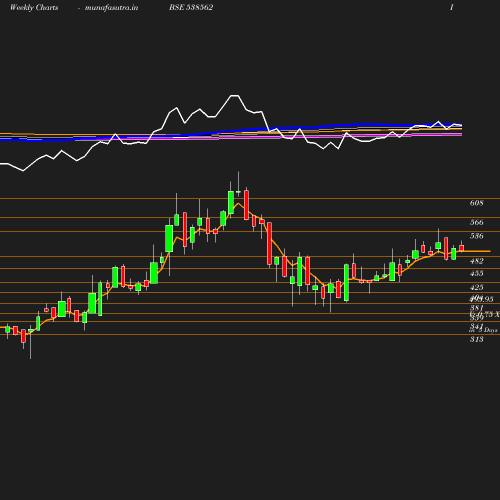Click the 608 price level label
The image size is (500, 500).
[476, 203]
